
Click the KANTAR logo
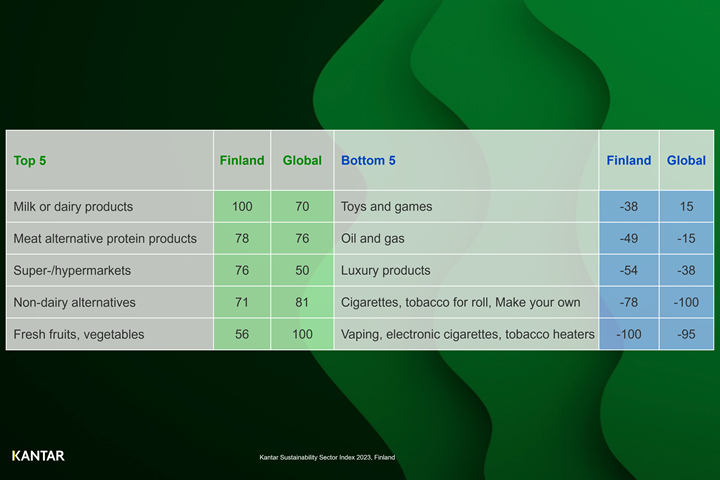pos(38,456)
